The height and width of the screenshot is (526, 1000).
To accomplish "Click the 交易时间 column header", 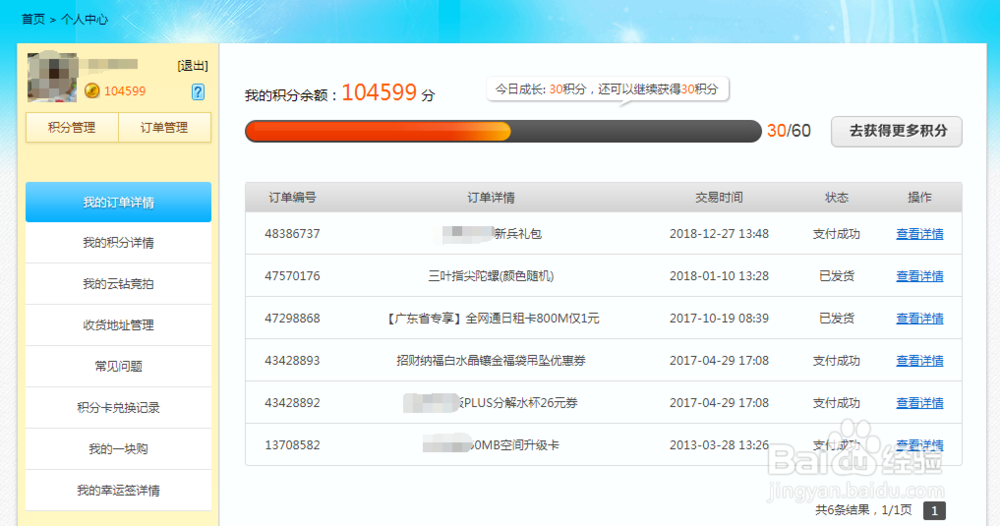I will coord(719,198).
